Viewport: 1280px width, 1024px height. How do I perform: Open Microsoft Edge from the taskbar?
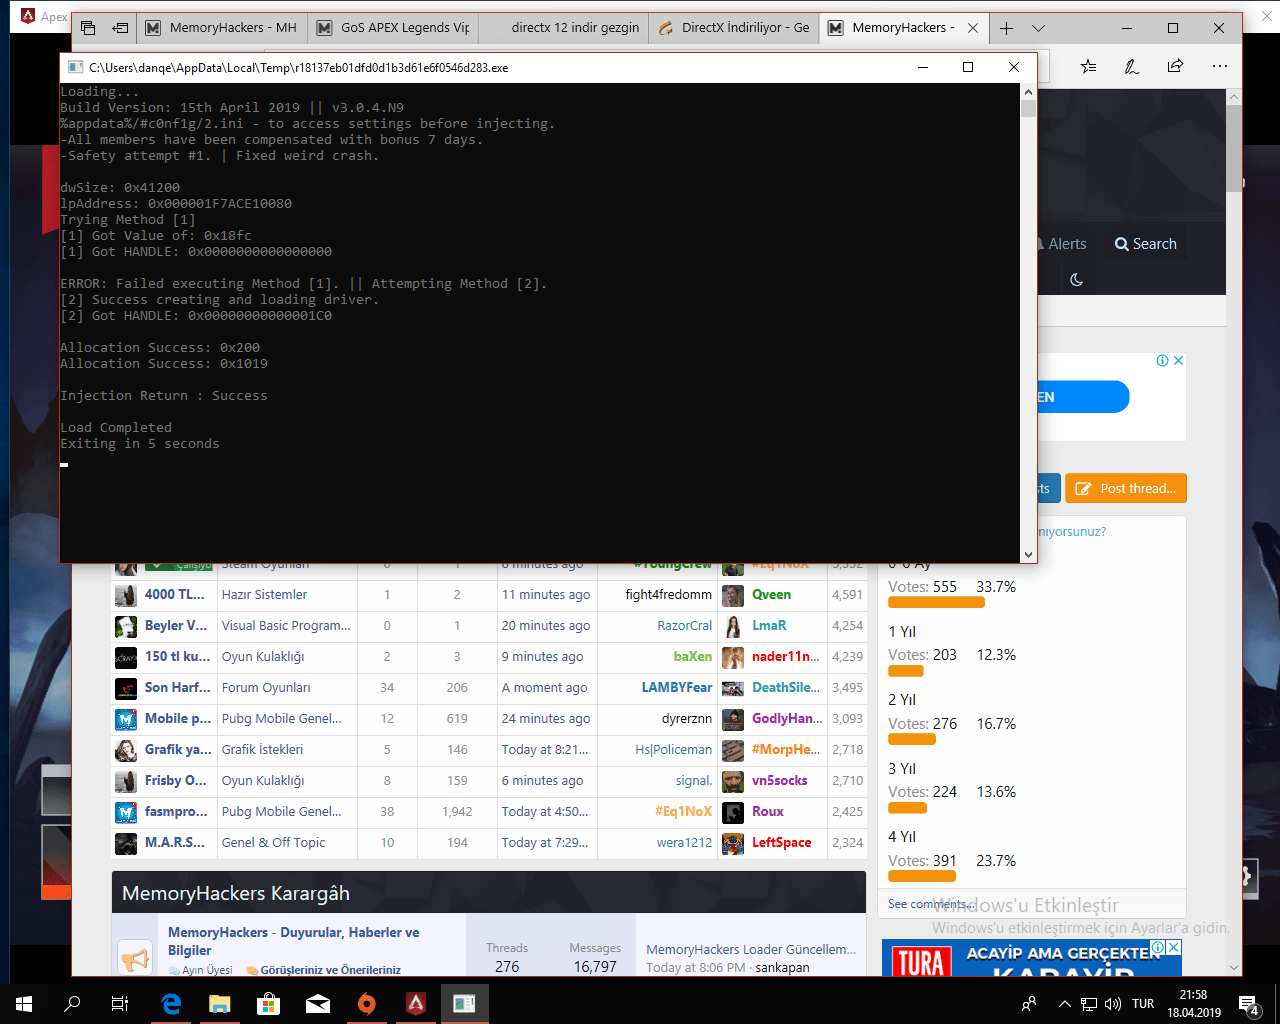click(x=171, y=1004)
